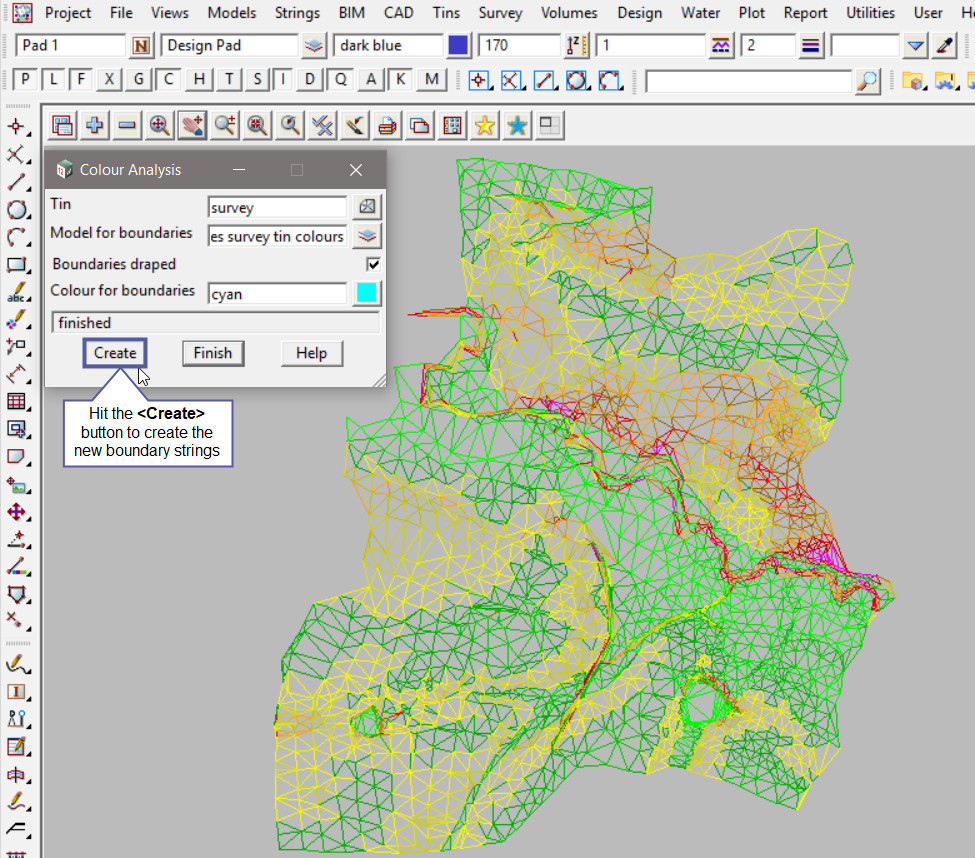Click the yellow star favourites icon
The width and height of the screenshot is (975, 858).
point(484,125)
